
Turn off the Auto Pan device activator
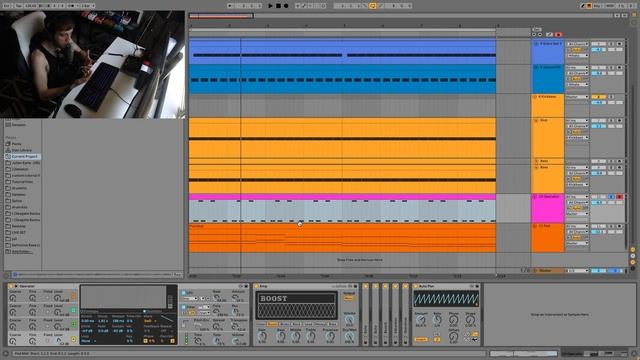pyautogui.click(x=416, y=287)
